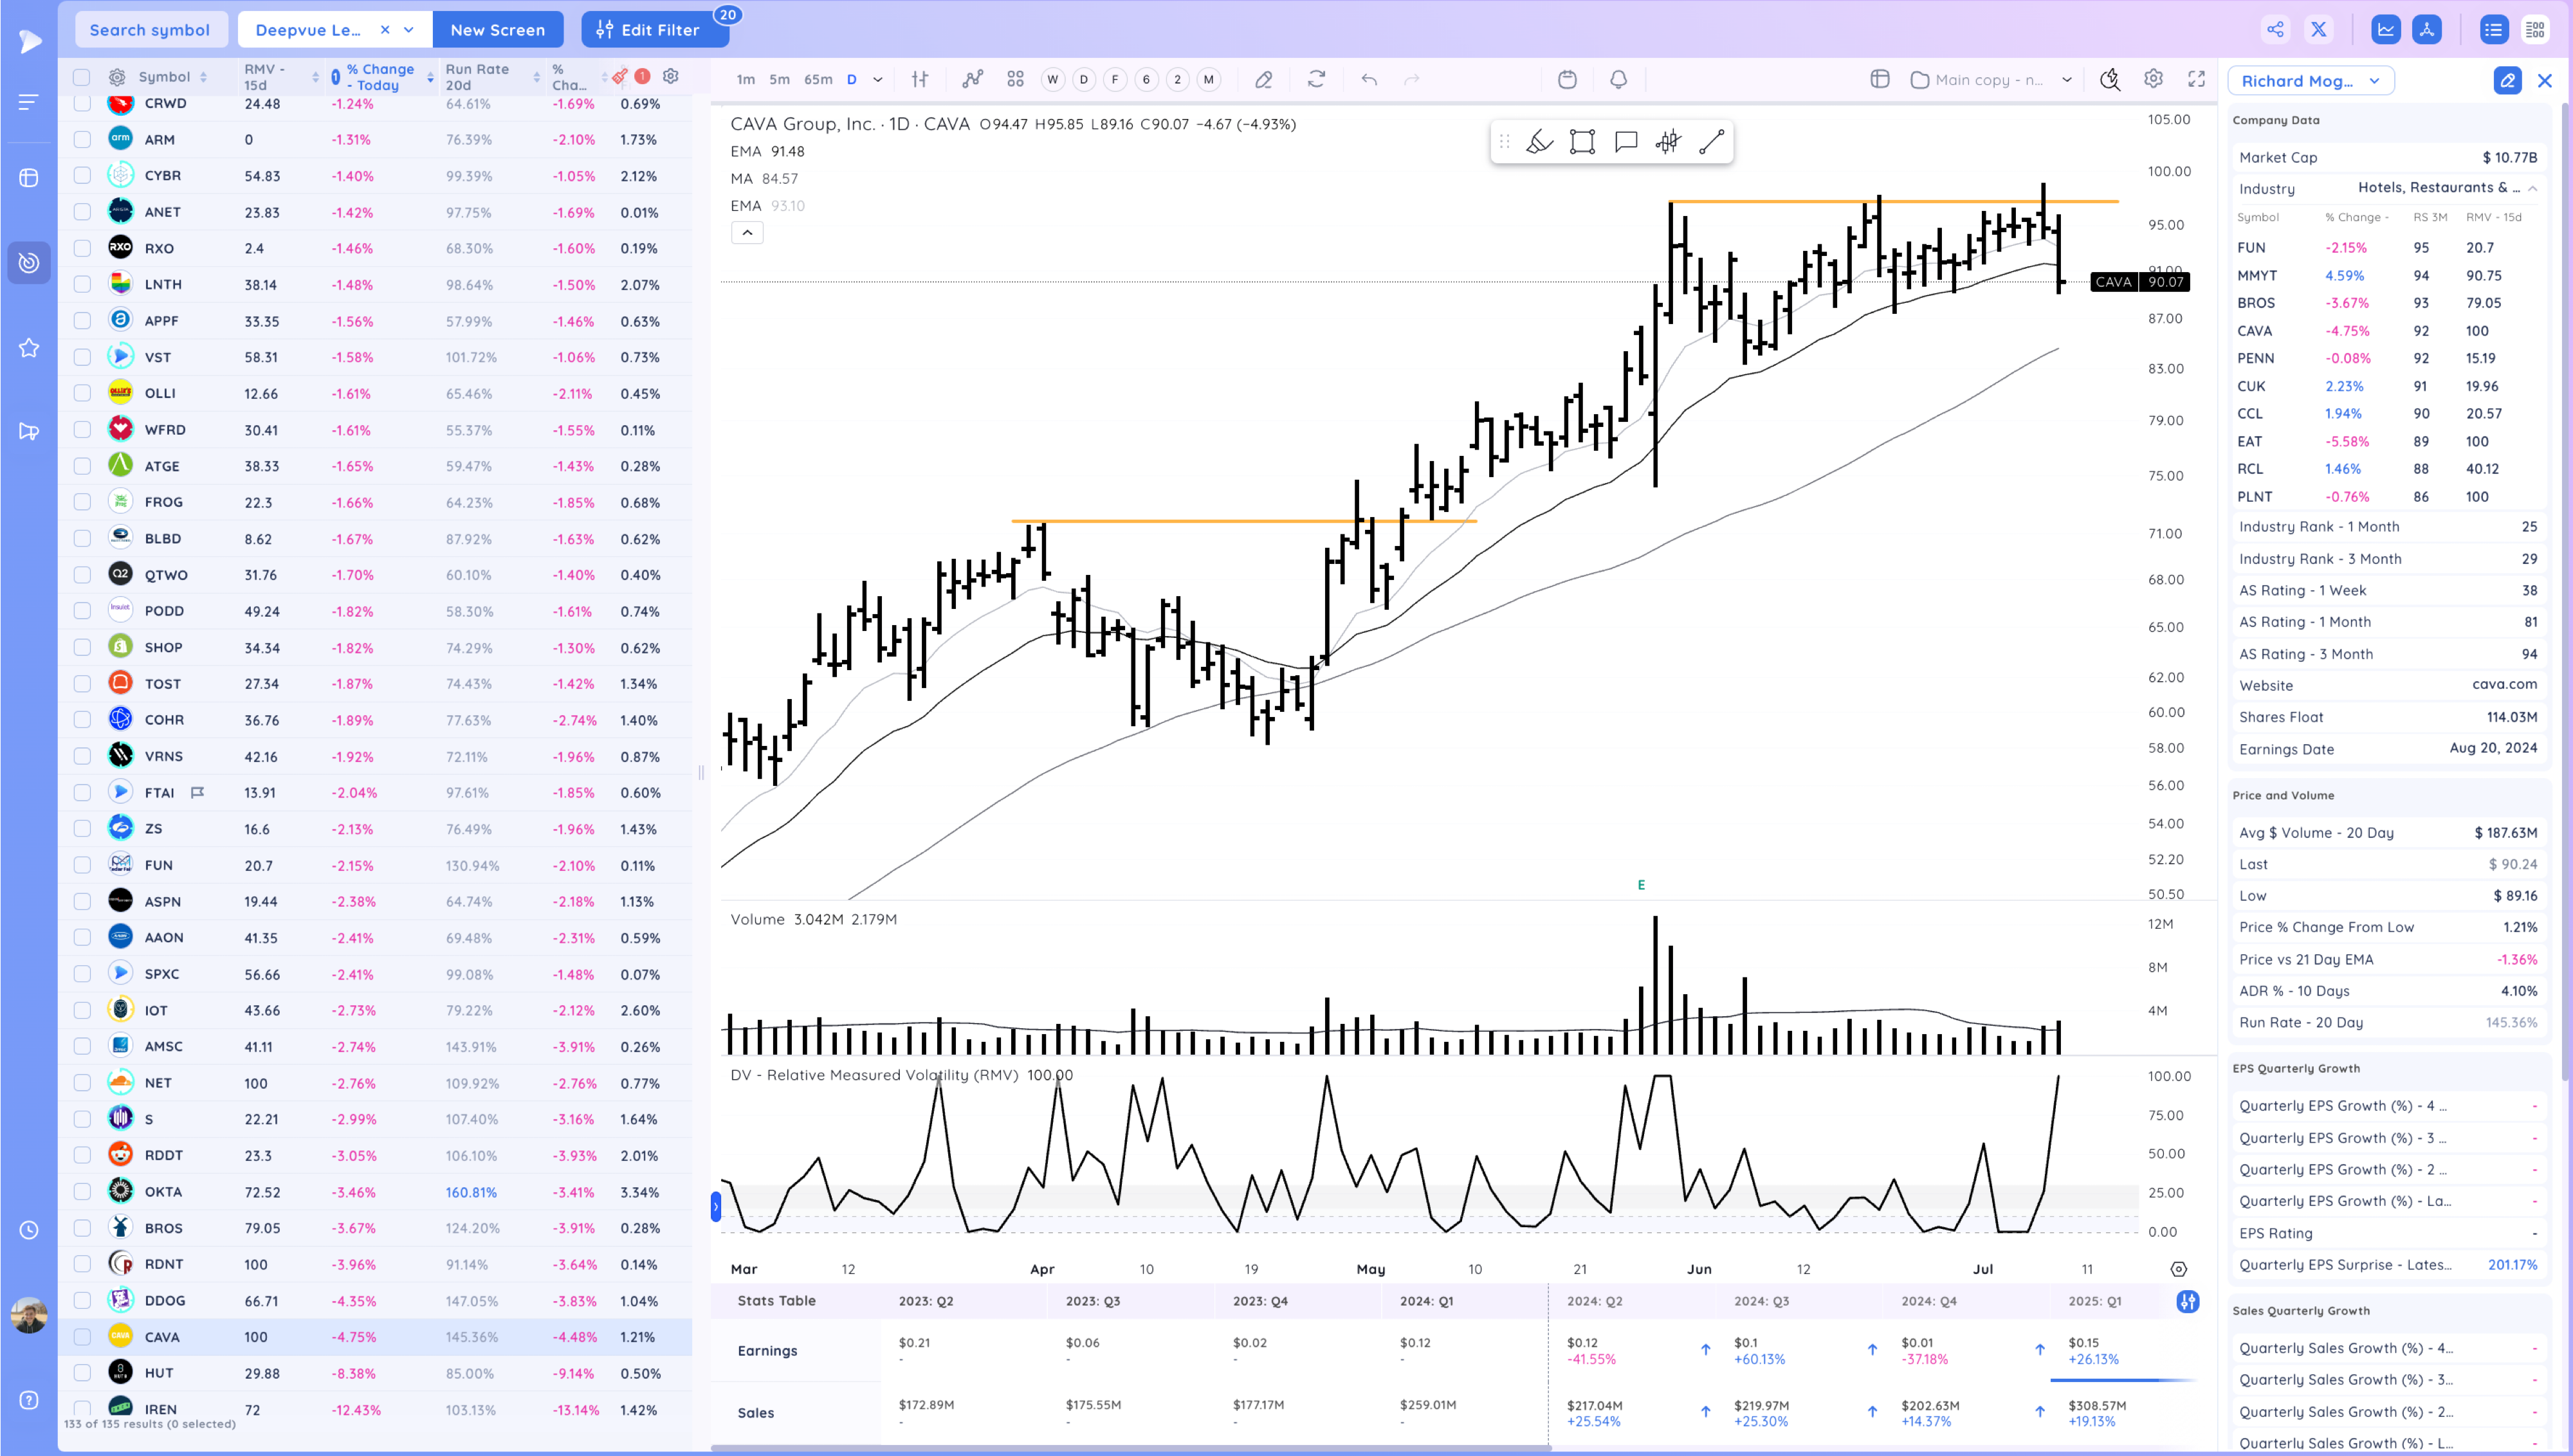Click the alert bell icon

click(x=1618, y=80)
